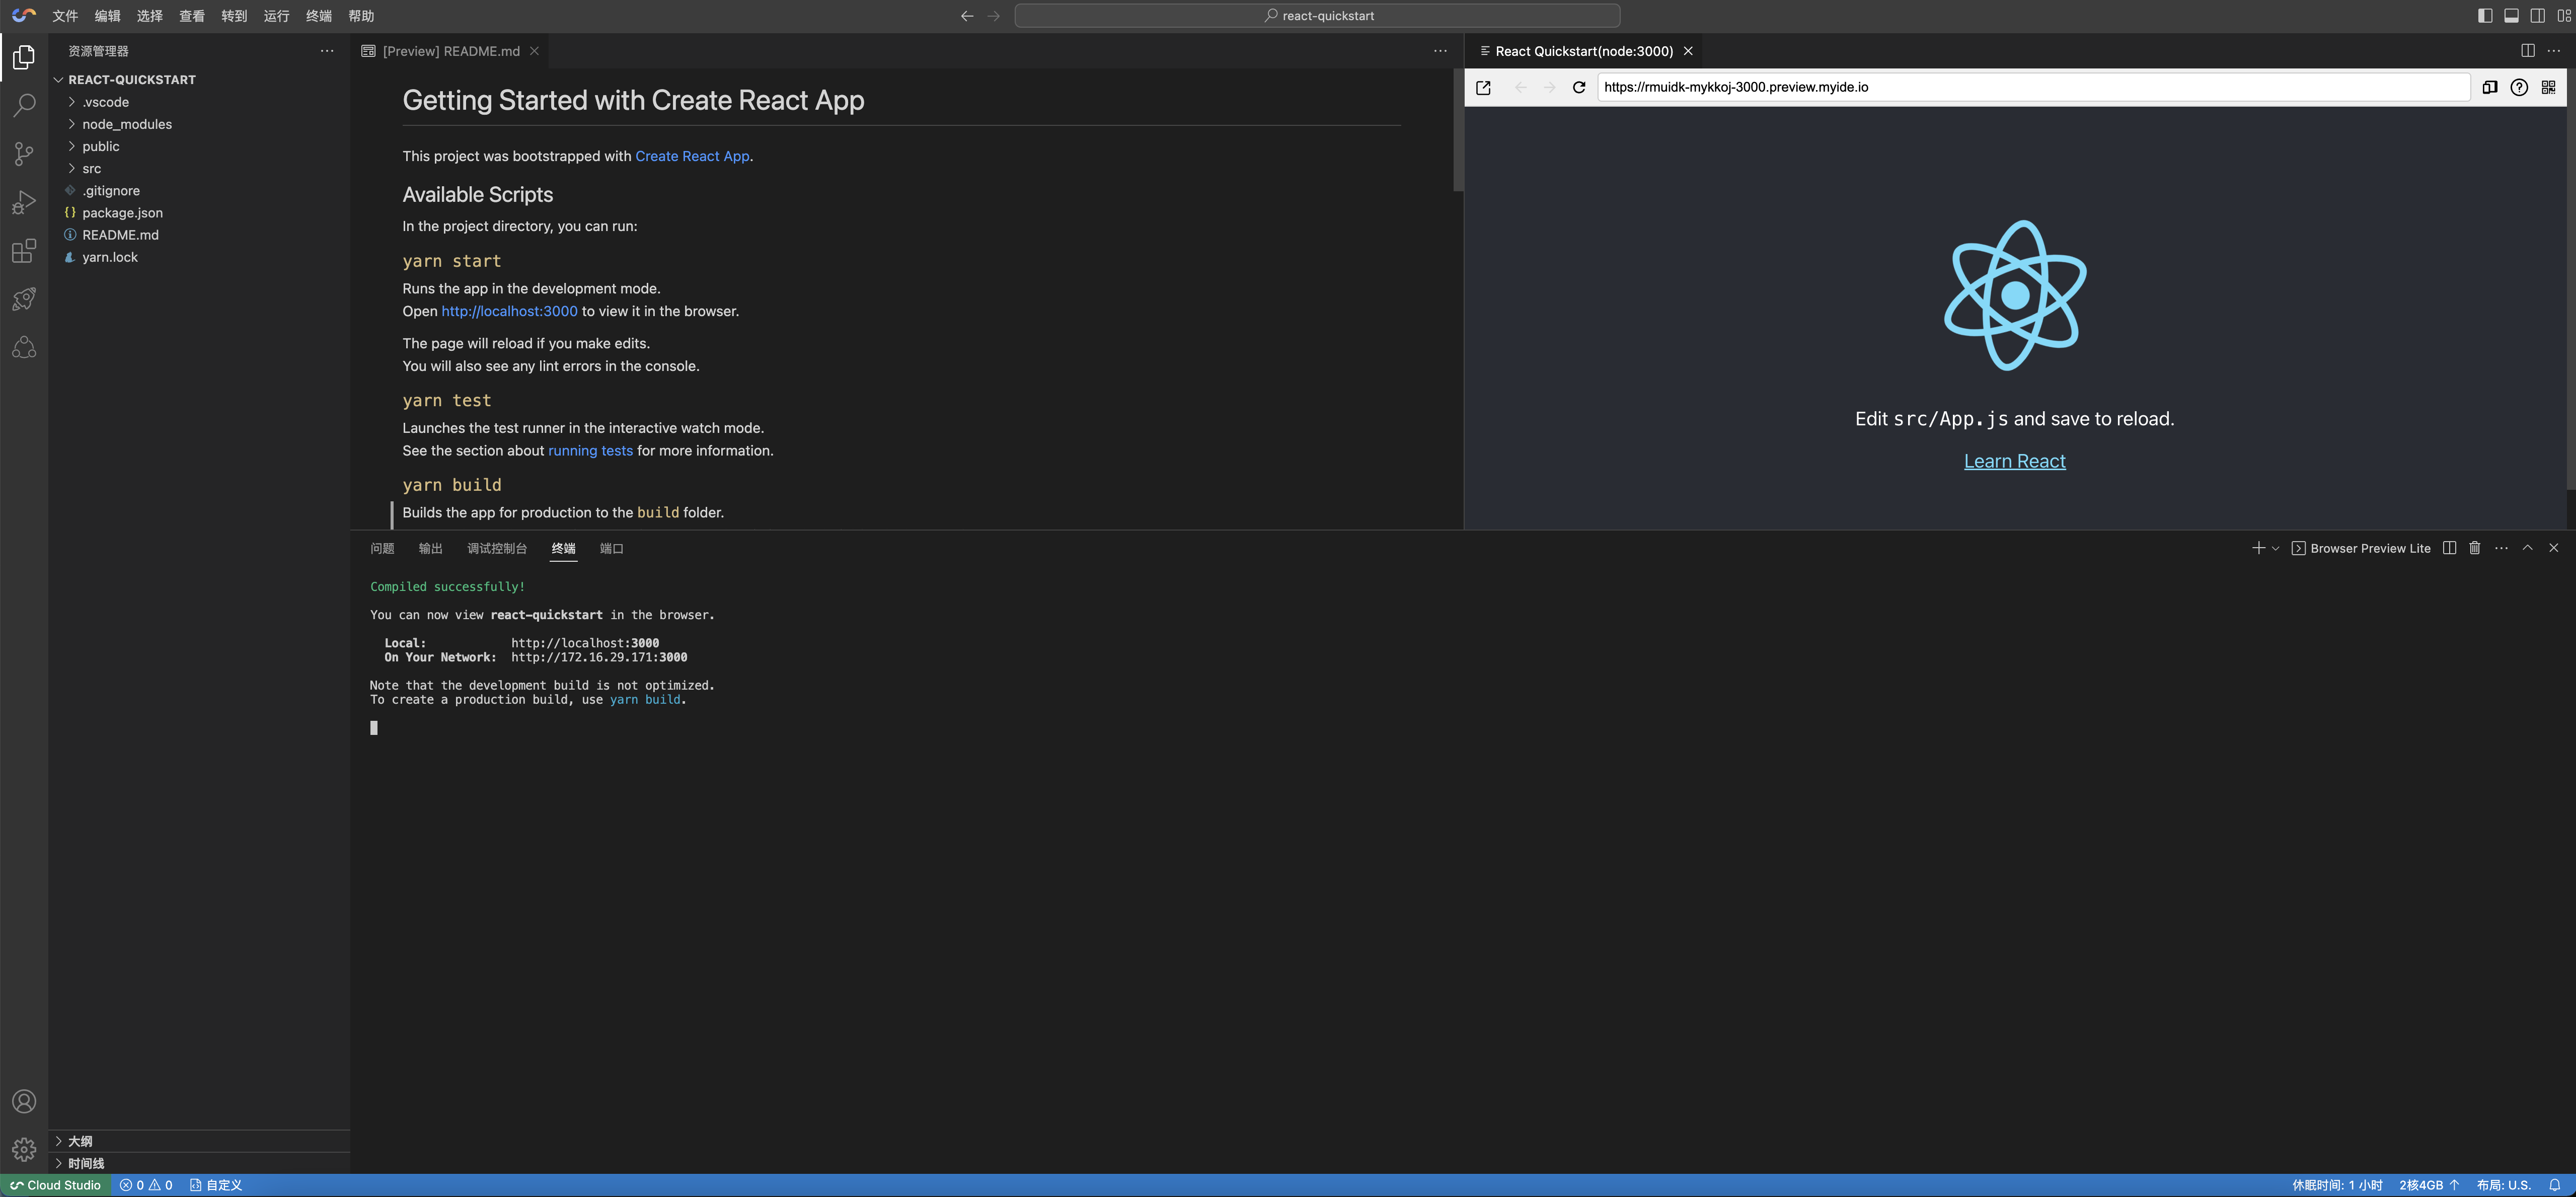Toggle the secondary sidebar visibility
The image size is (2576, 1197).
point(2538,15)
